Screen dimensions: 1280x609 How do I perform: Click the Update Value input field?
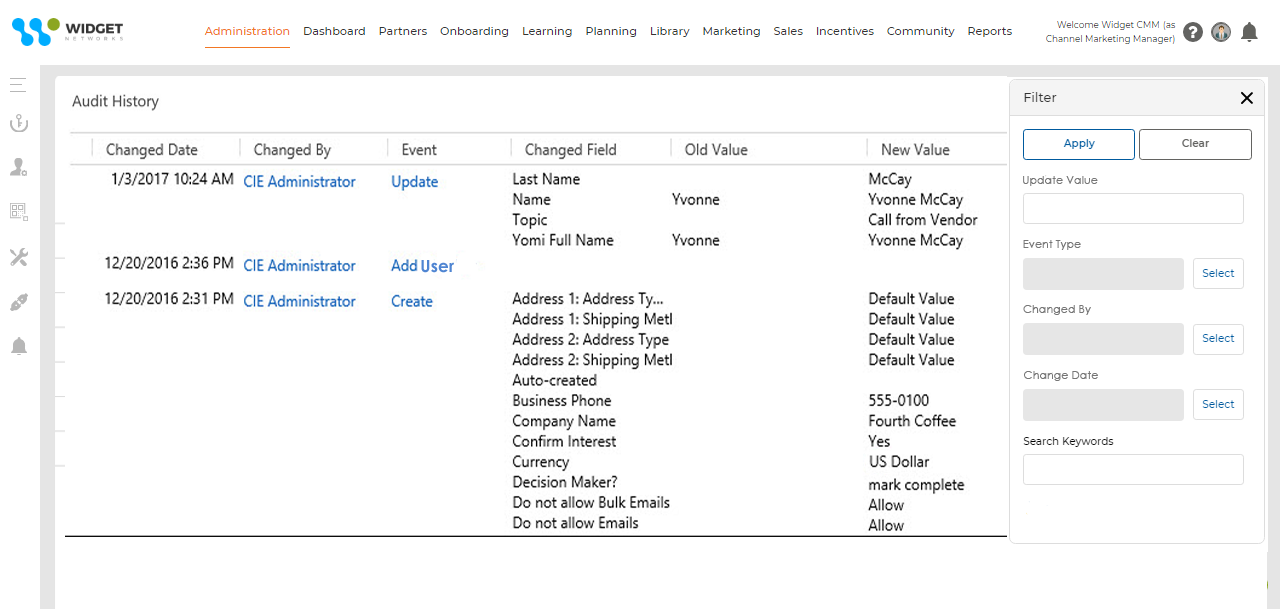click(1133, 209)
